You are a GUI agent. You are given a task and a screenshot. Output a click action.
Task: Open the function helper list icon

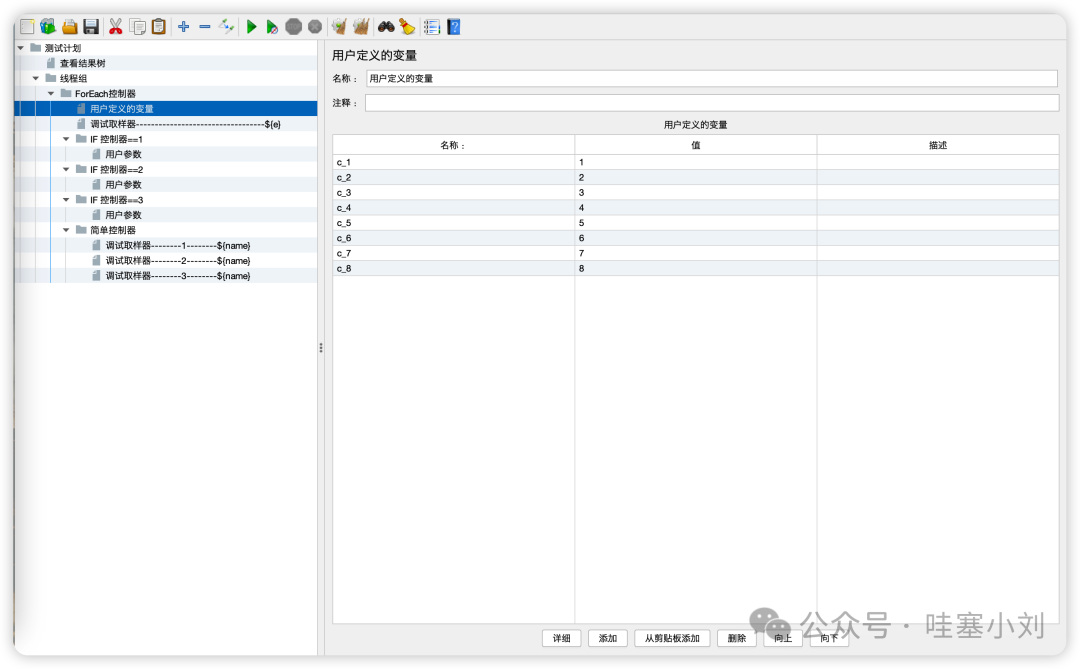click(432, 27)
